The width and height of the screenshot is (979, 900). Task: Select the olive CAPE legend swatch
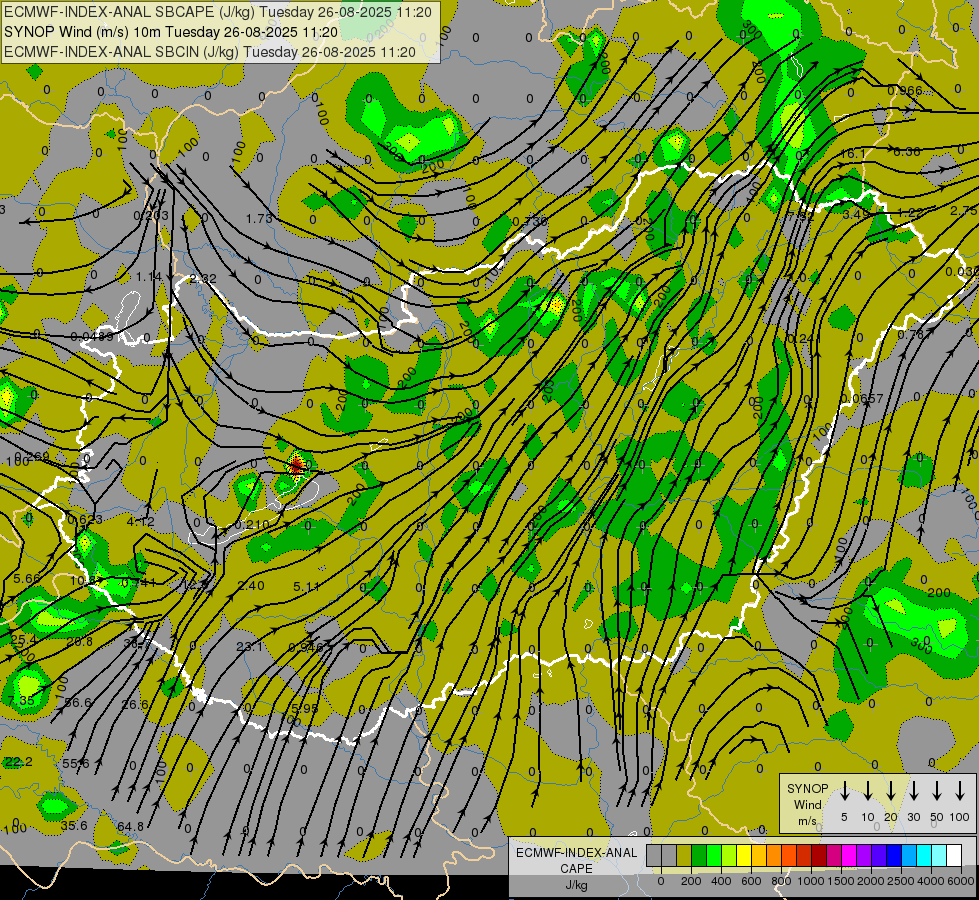684,855
